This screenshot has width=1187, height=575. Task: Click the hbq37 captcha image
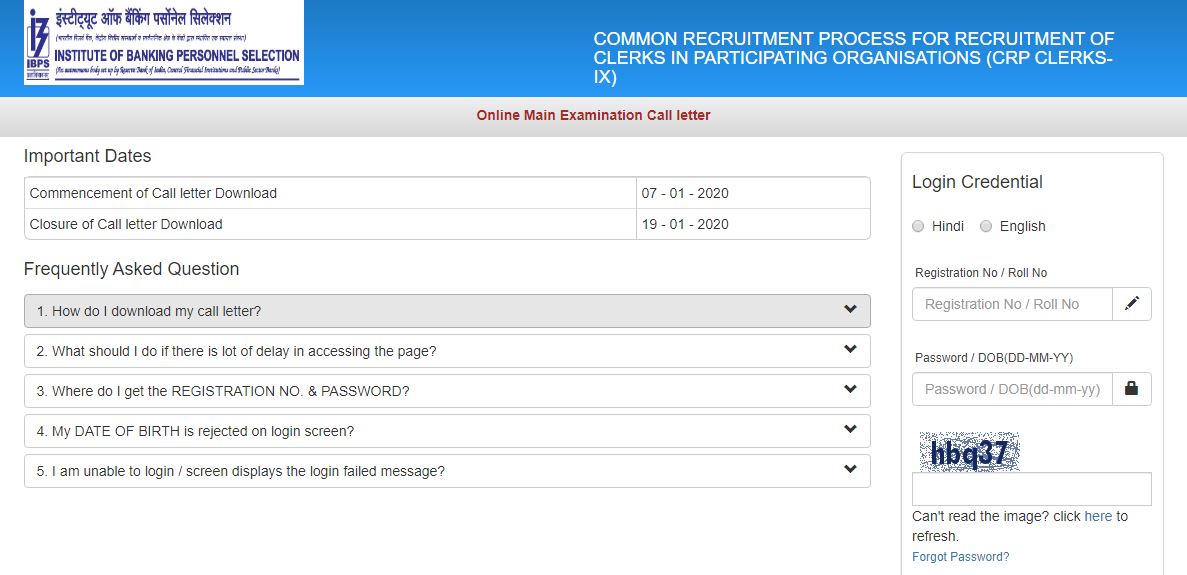click(x=969, y=453)
